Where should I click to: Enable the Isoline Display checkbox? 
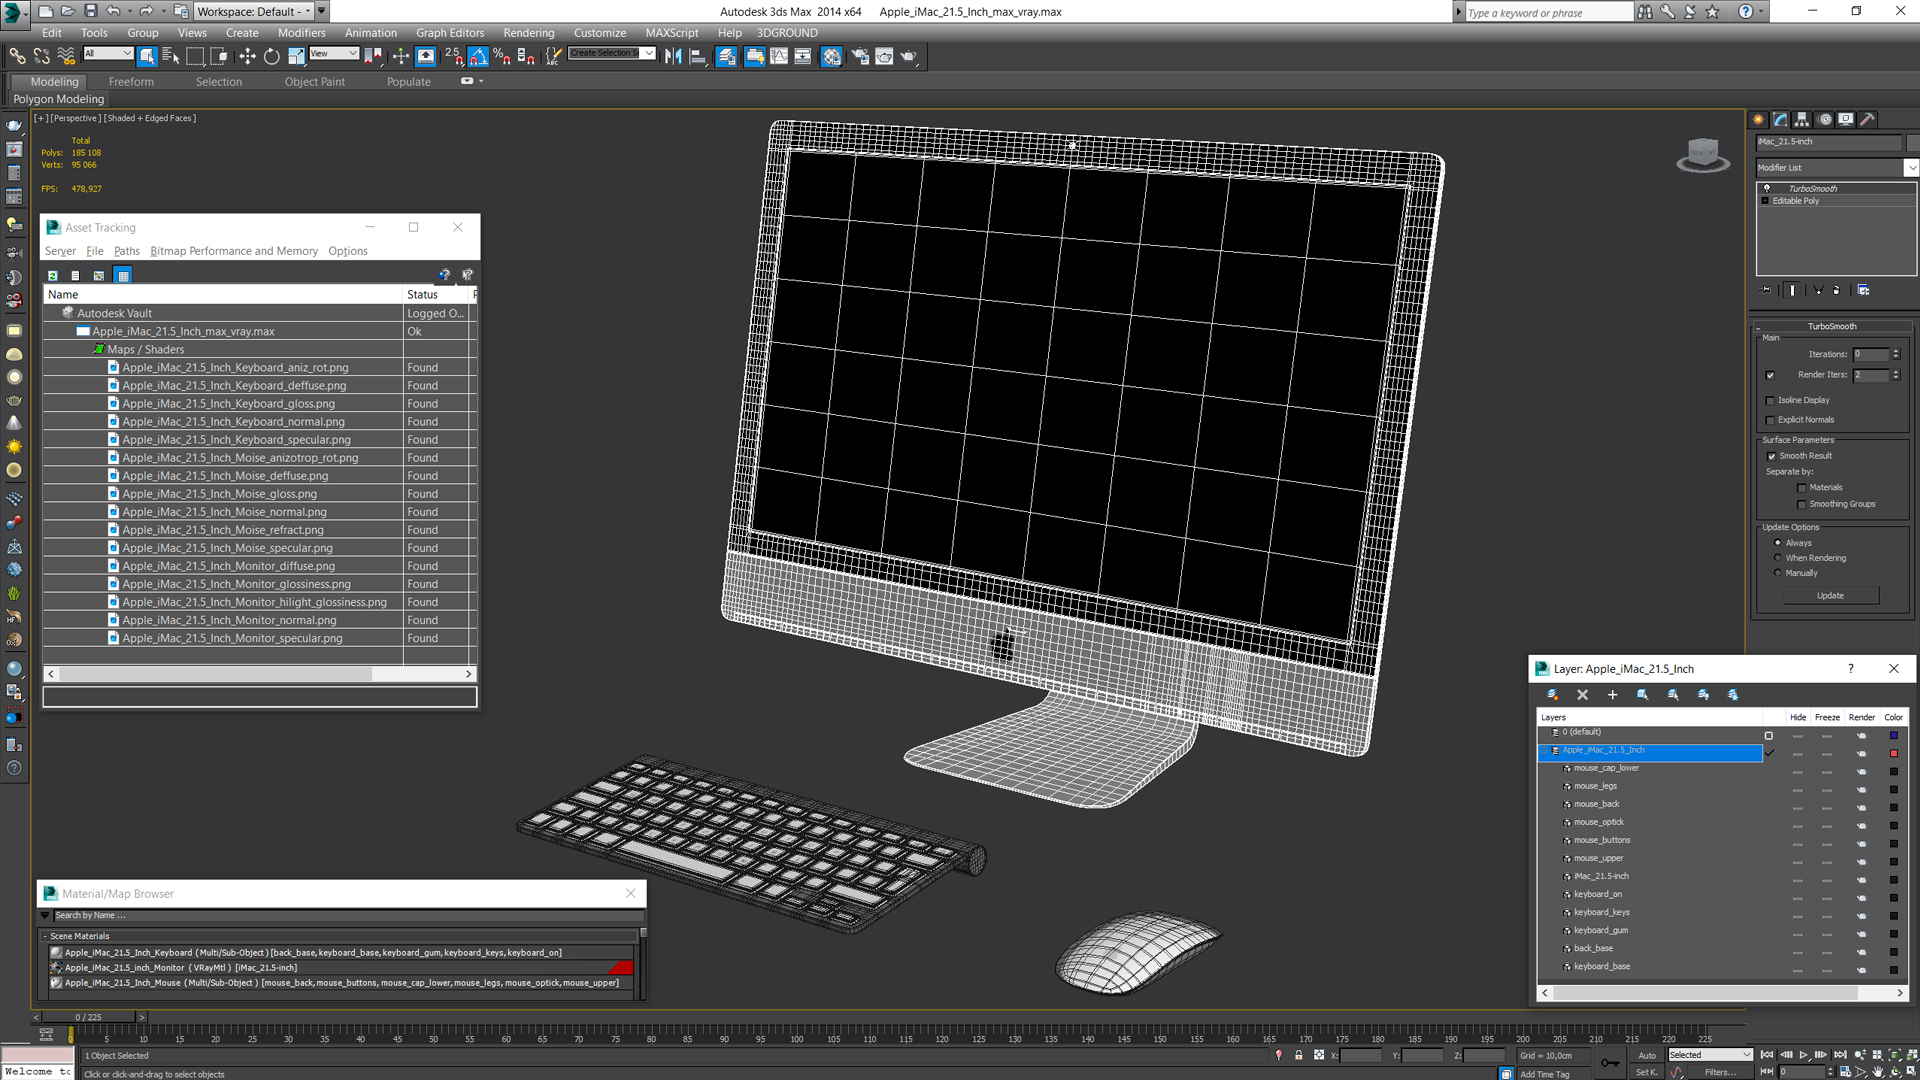[1771, 400]
